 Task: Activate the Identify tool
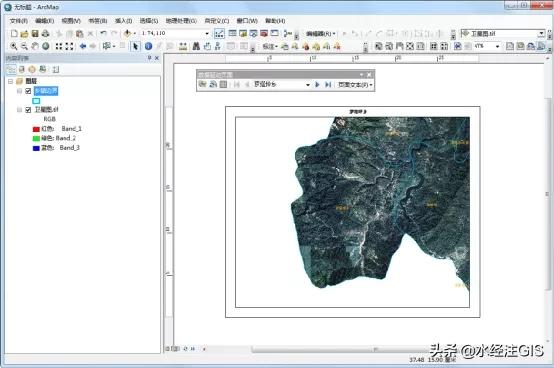(148, 46)
